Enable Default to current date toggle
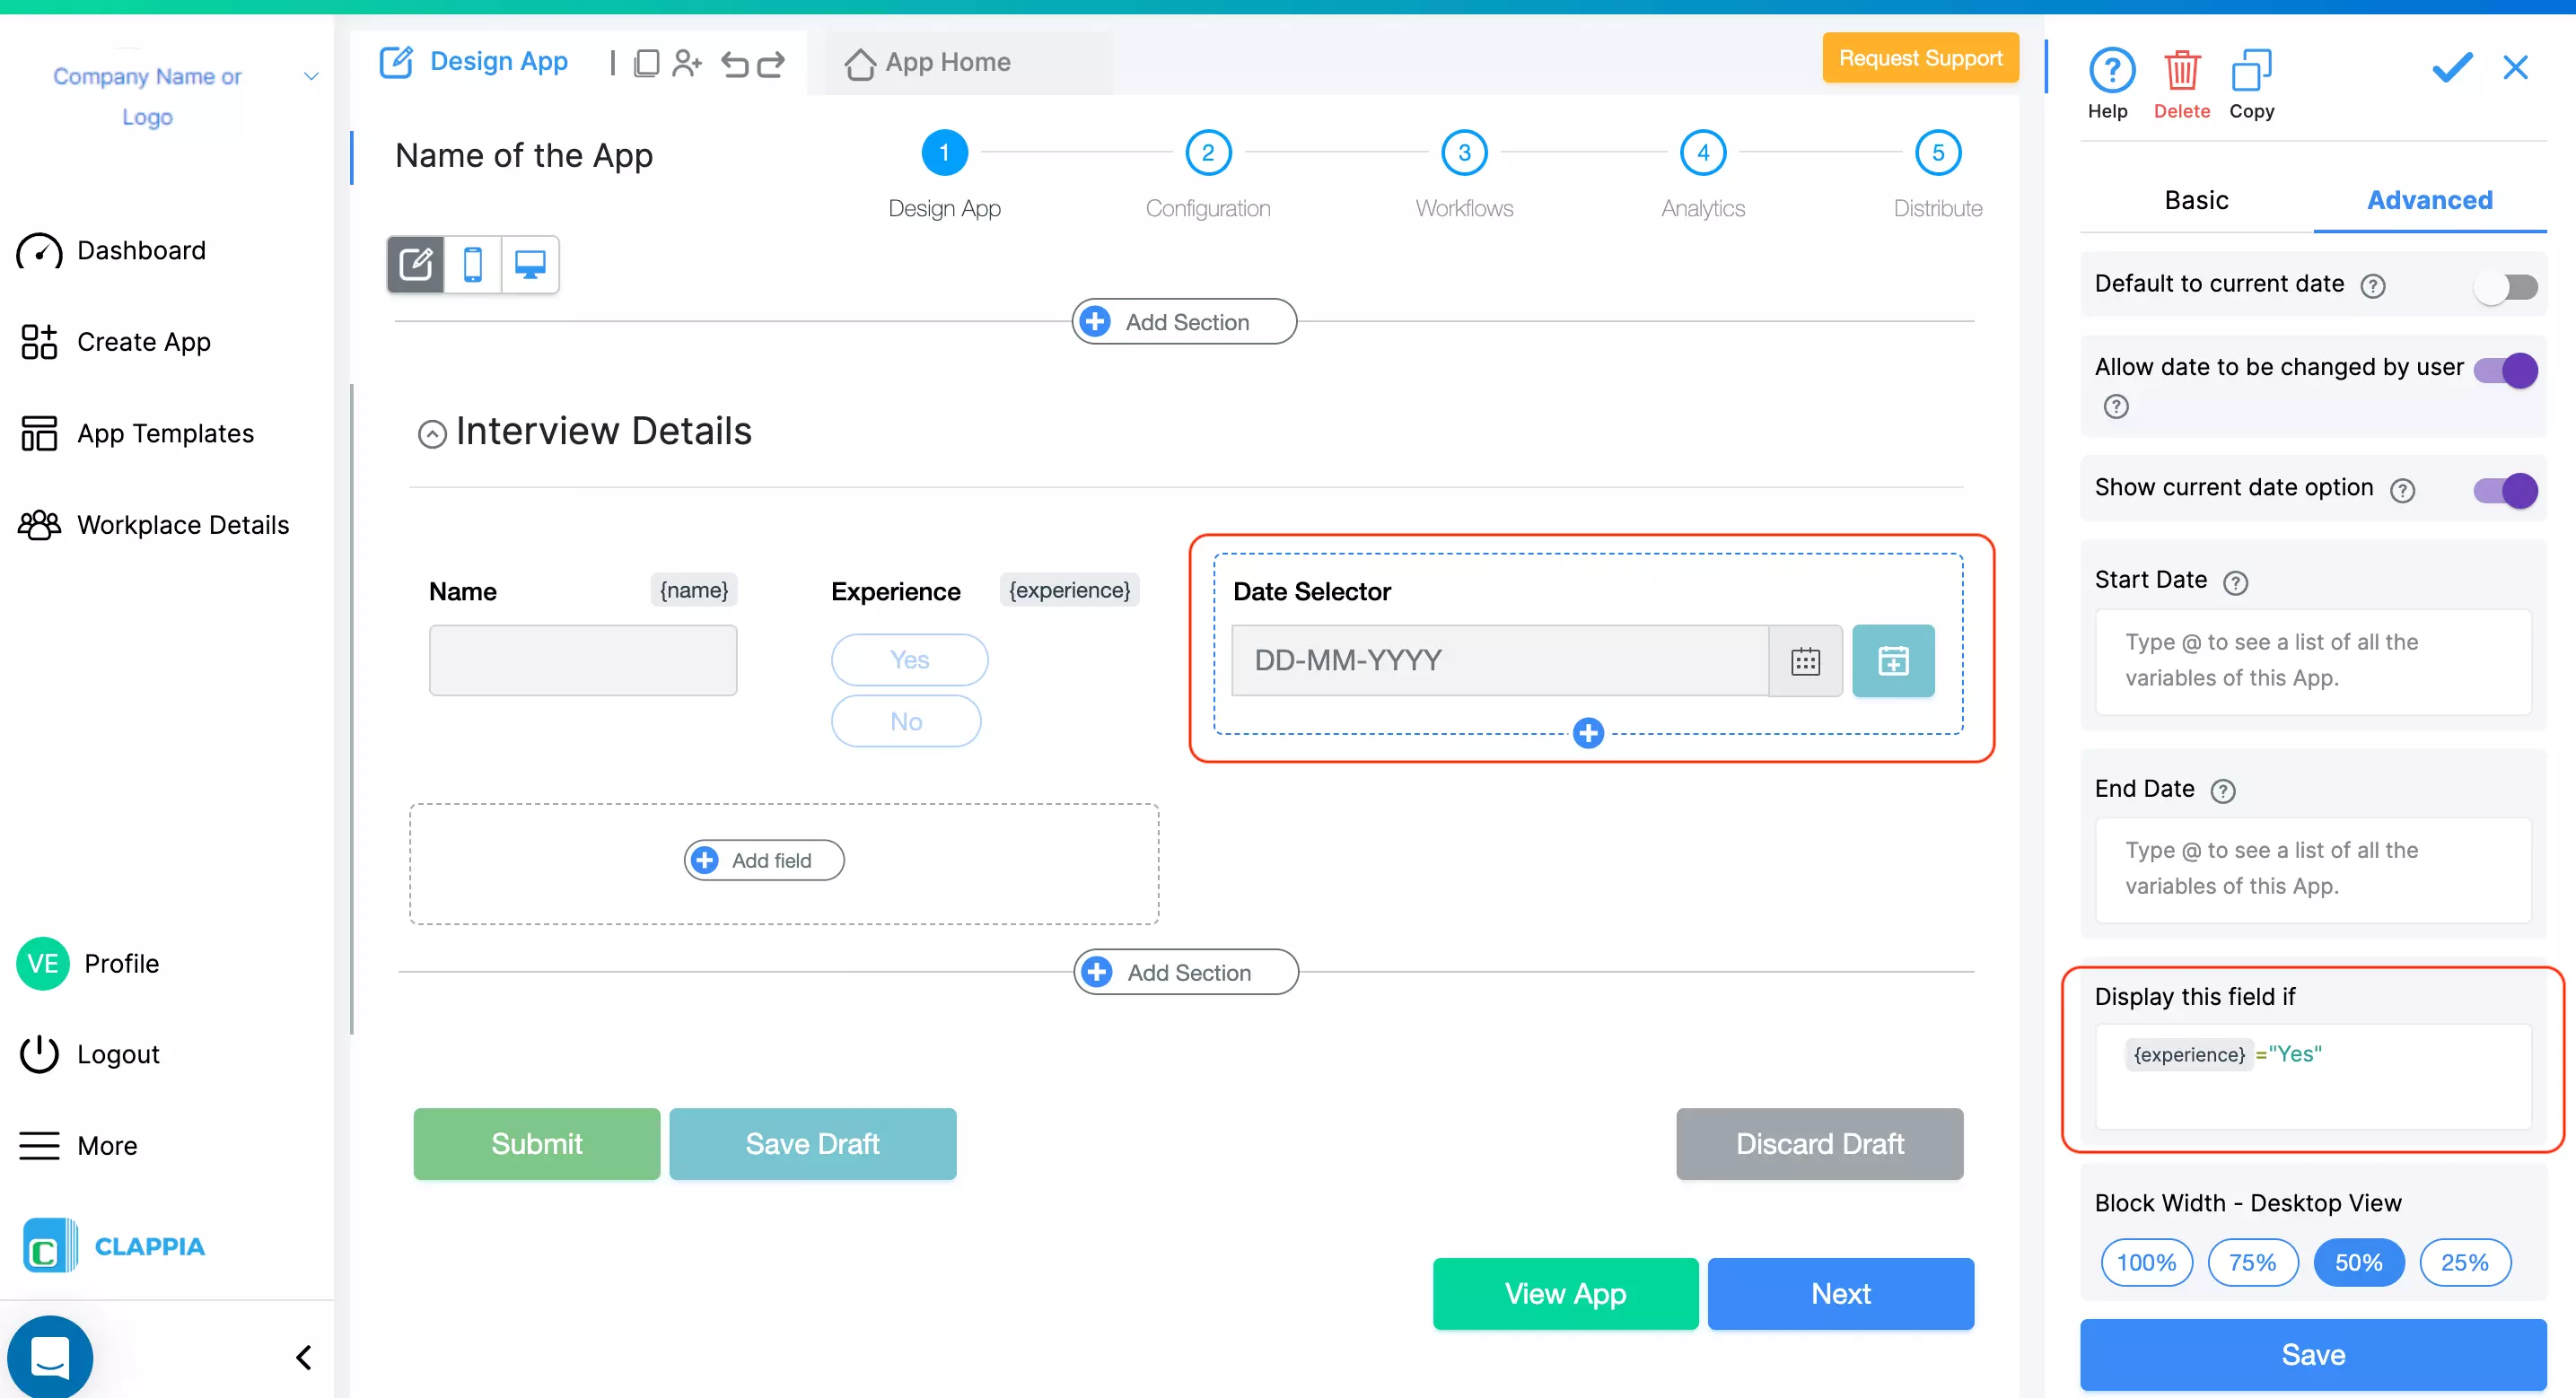This screenshot has width=2576, height=1398. pos(2505,287)
